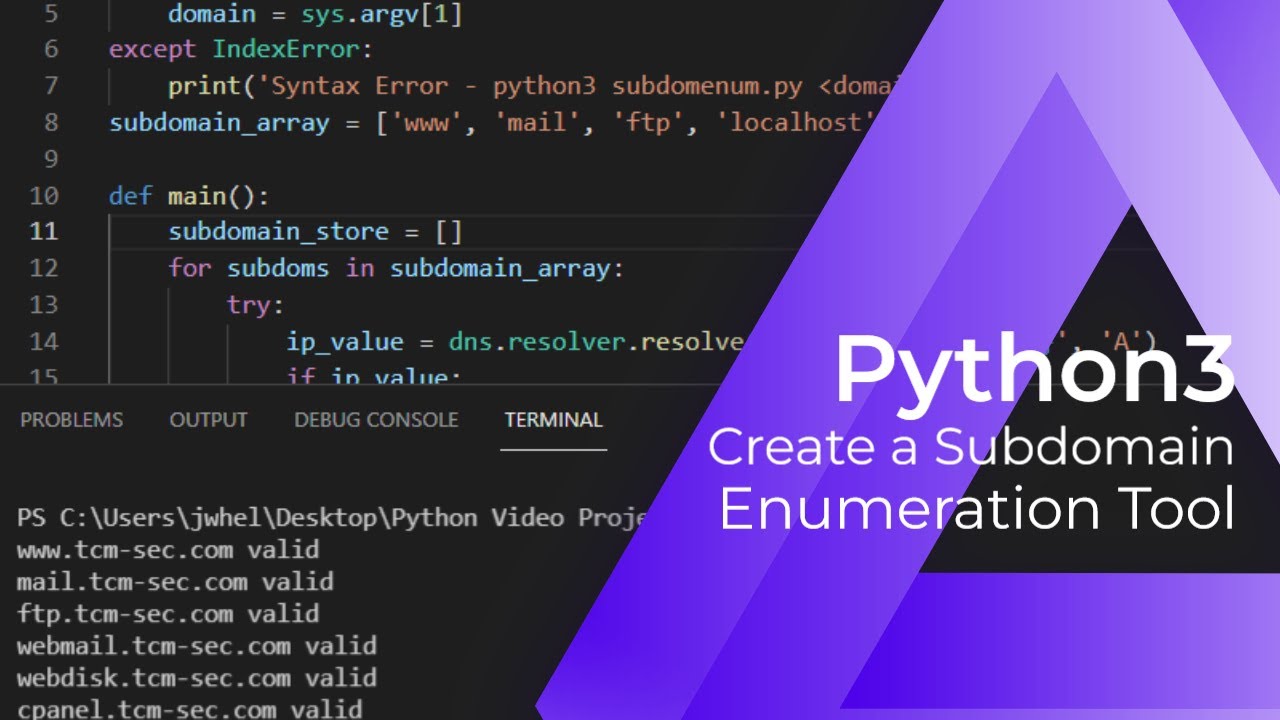Switch to the OUTPUT tab

pos(208,420)
